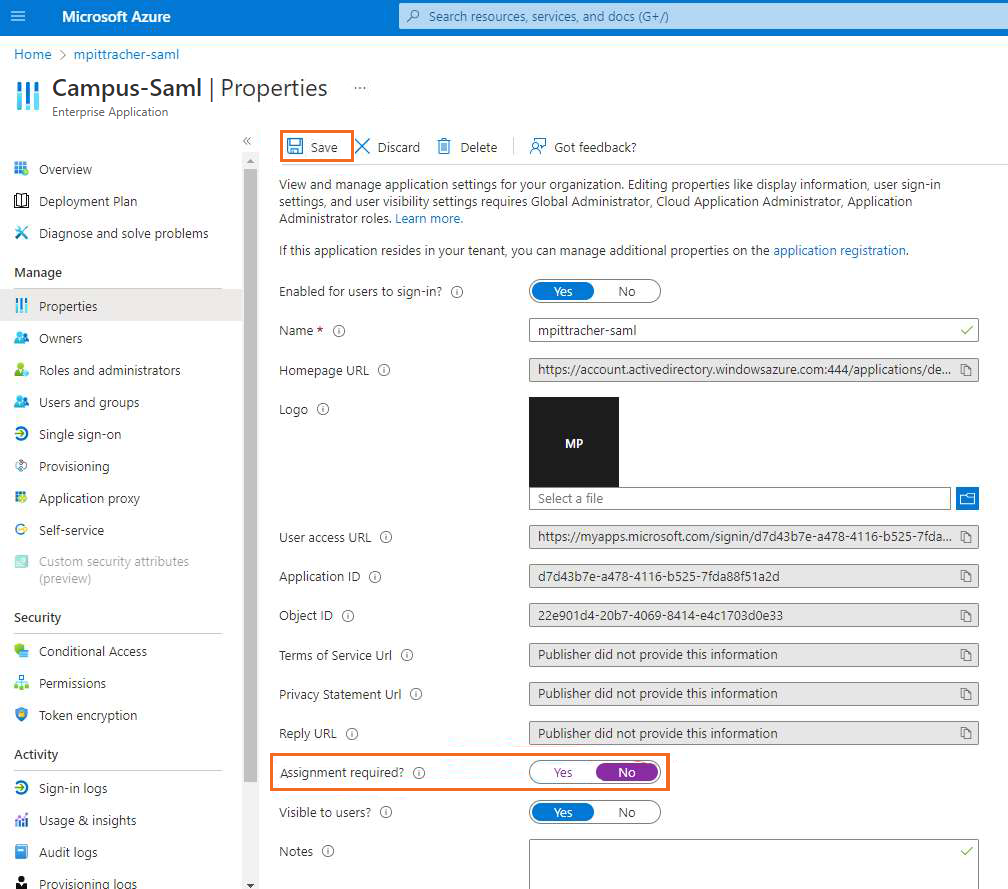The image size is (1008, 889).
Task: Show info tooltip for Assignment required
Action: point(419,773)
